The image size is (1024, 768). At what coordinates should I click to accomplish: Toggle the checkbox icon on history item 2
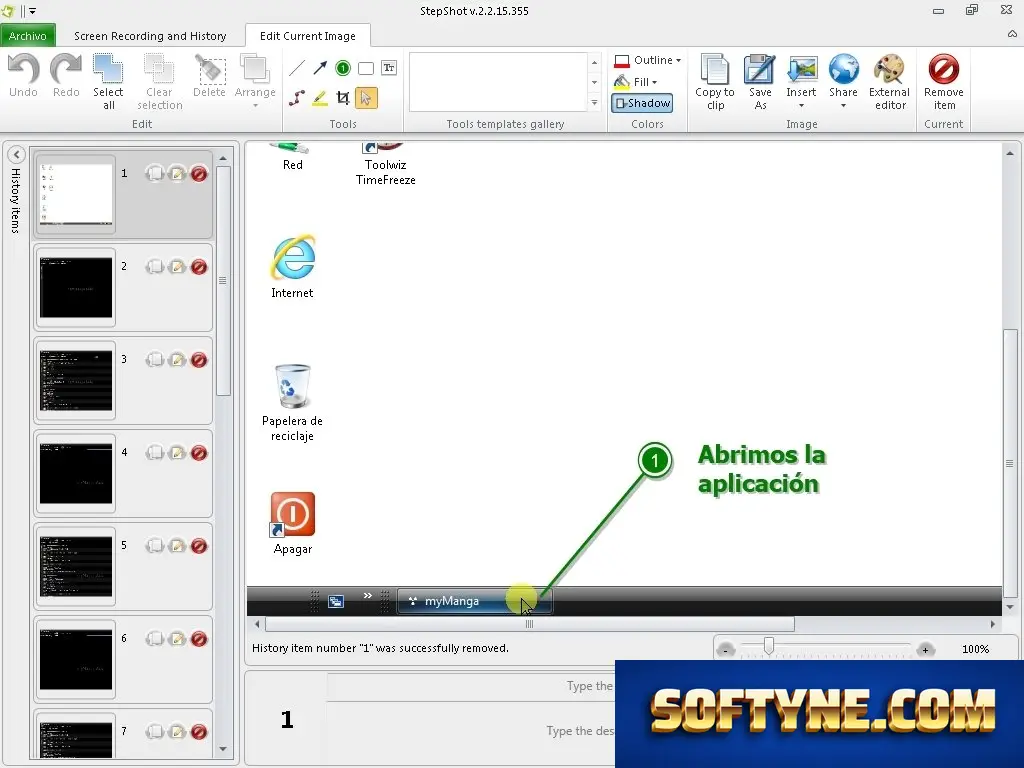click(x=155, y=266)
